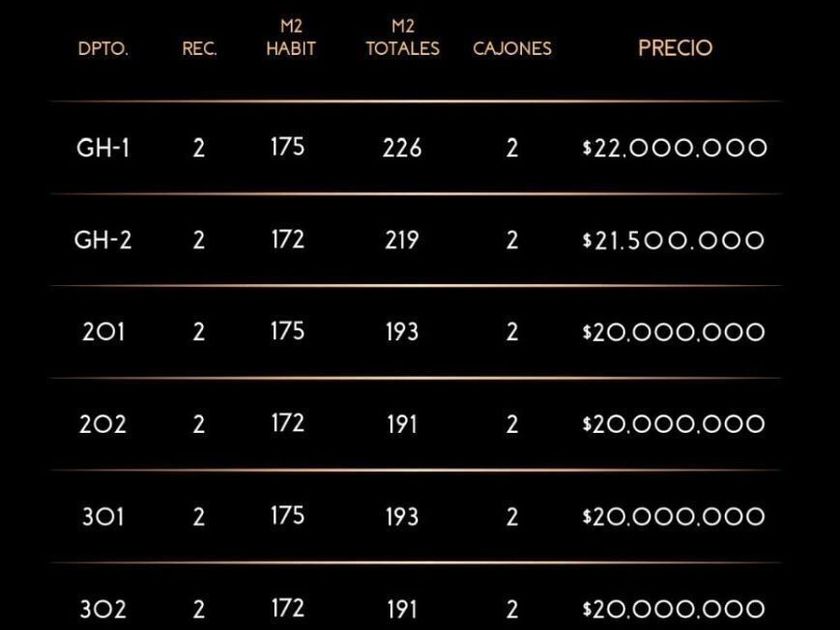The height and width of the screenshot is (630, 840).
Task: Click the M2 TOTALES column header
Action: coord(403,38)
